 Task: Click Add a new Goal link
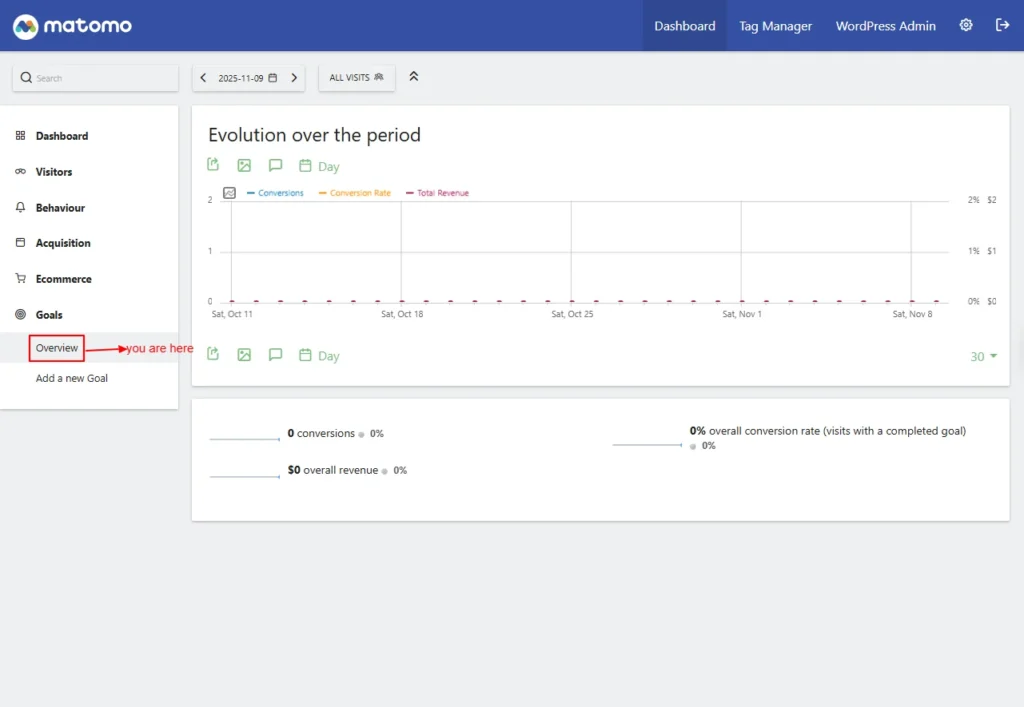[x=72, y=378]
